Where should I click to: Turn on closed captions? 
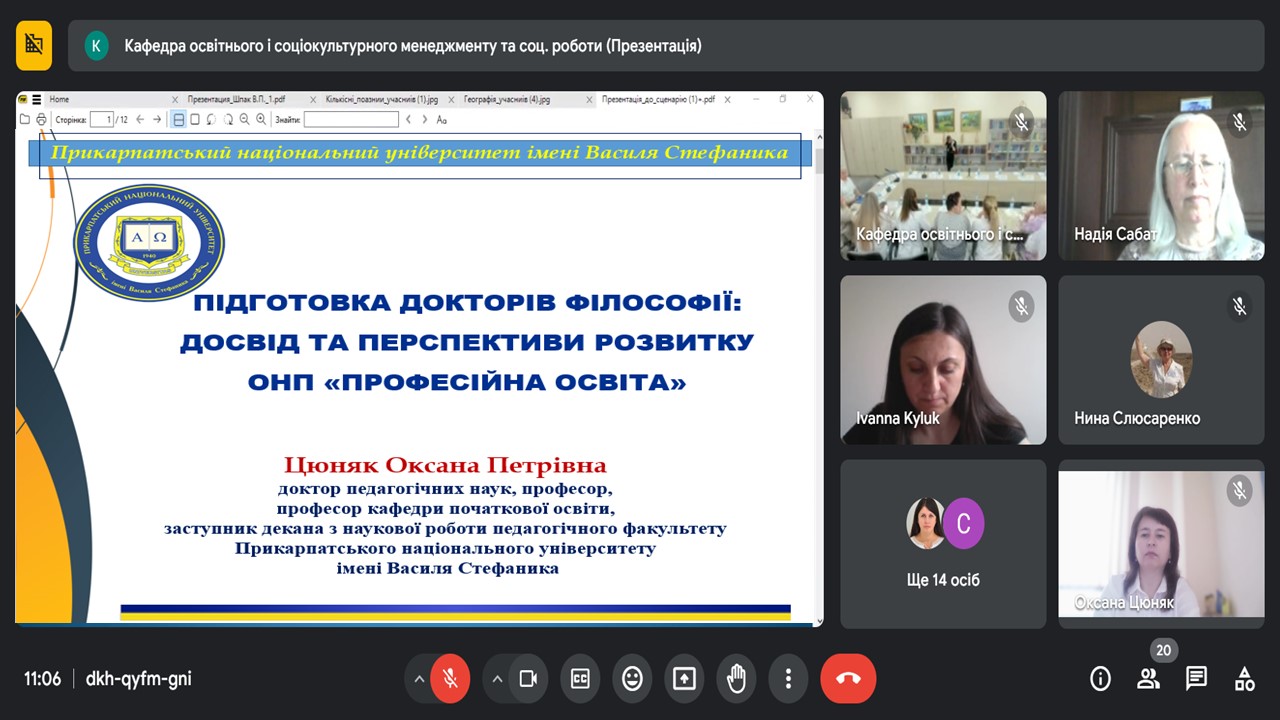(580, 679)
